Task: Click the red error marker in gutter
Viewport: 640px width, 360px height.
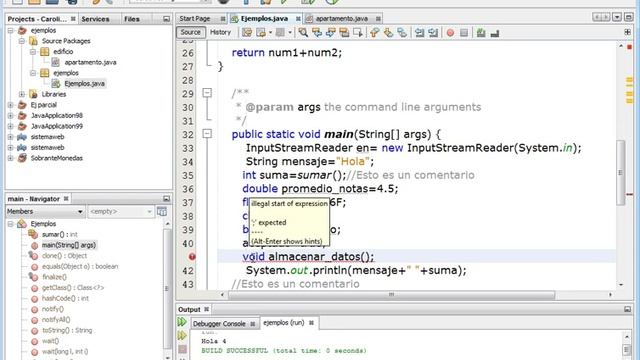Action: coord(192,257)
